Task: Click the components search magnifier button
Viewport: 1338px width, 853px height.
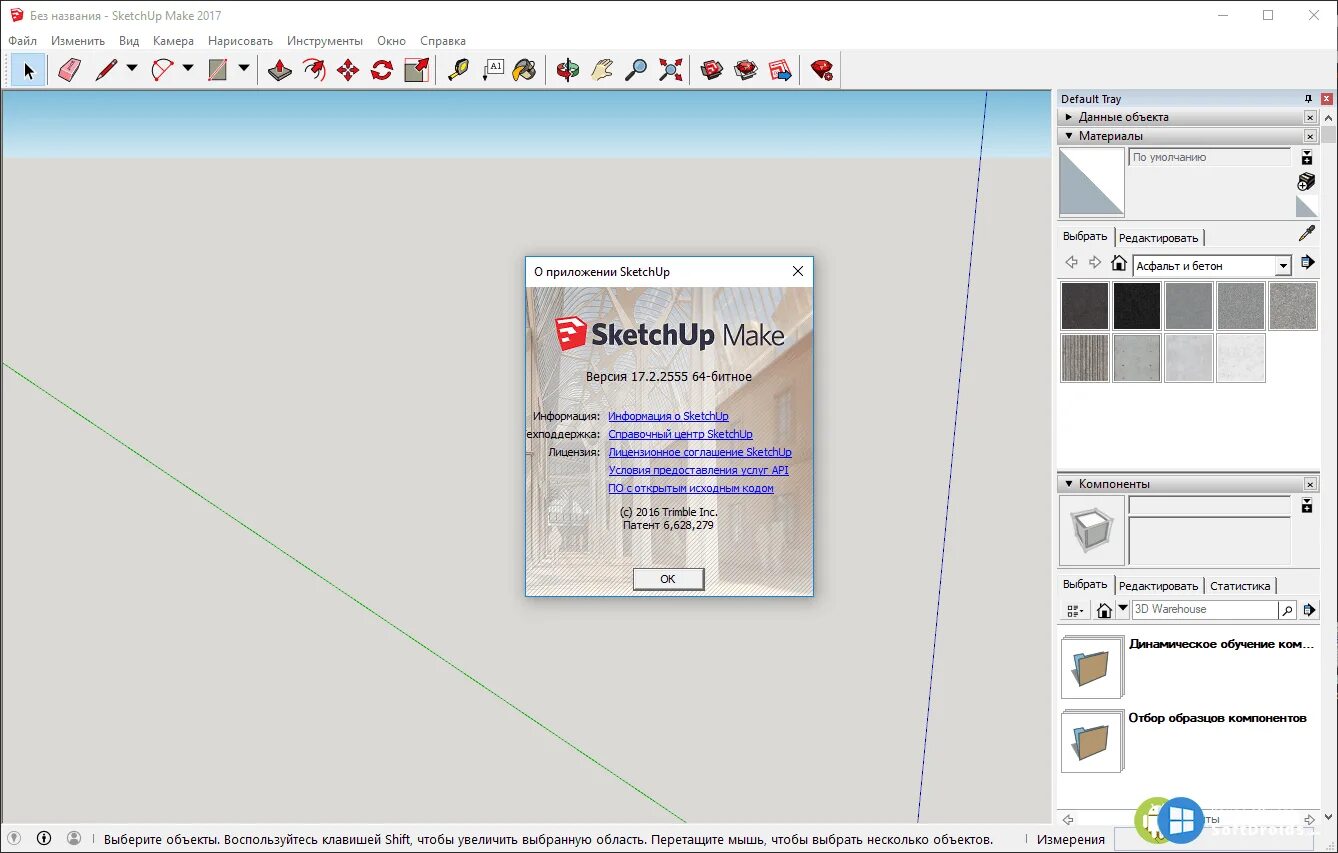Action: (x=1288, y=609)
